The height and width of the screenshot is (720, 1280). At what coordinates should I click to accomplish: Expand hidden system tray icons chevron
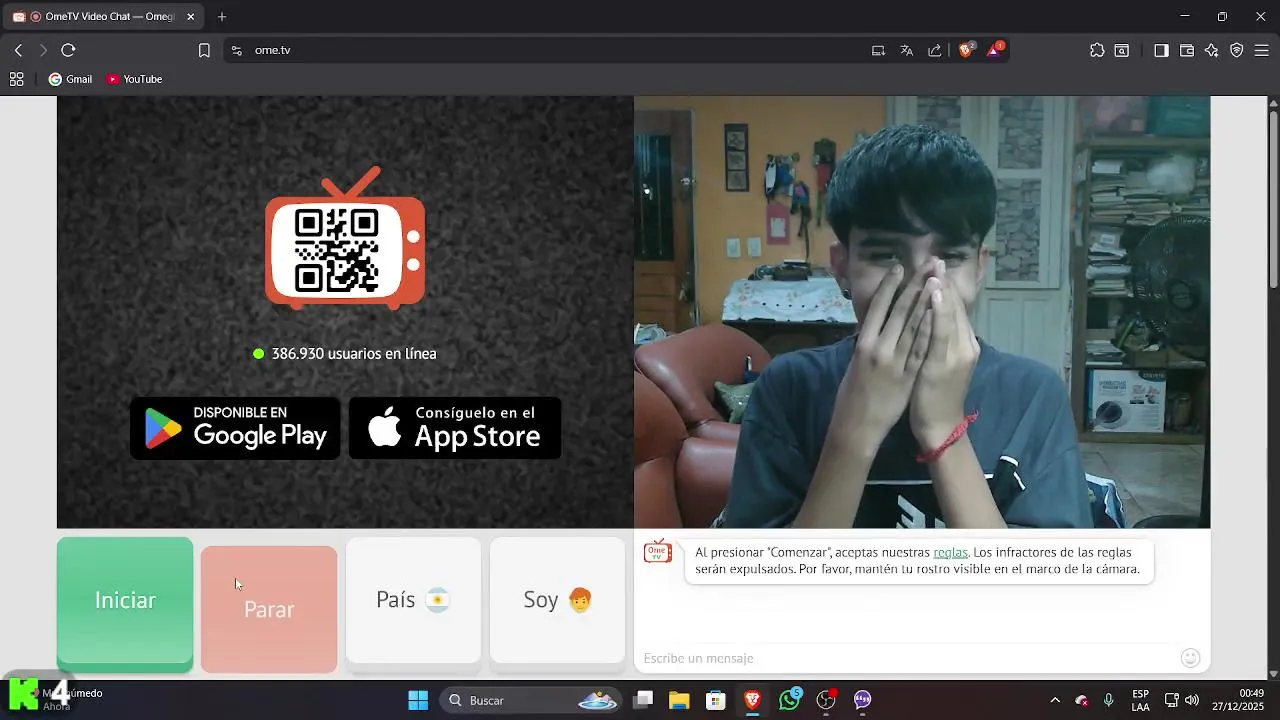coord(1055,700)
